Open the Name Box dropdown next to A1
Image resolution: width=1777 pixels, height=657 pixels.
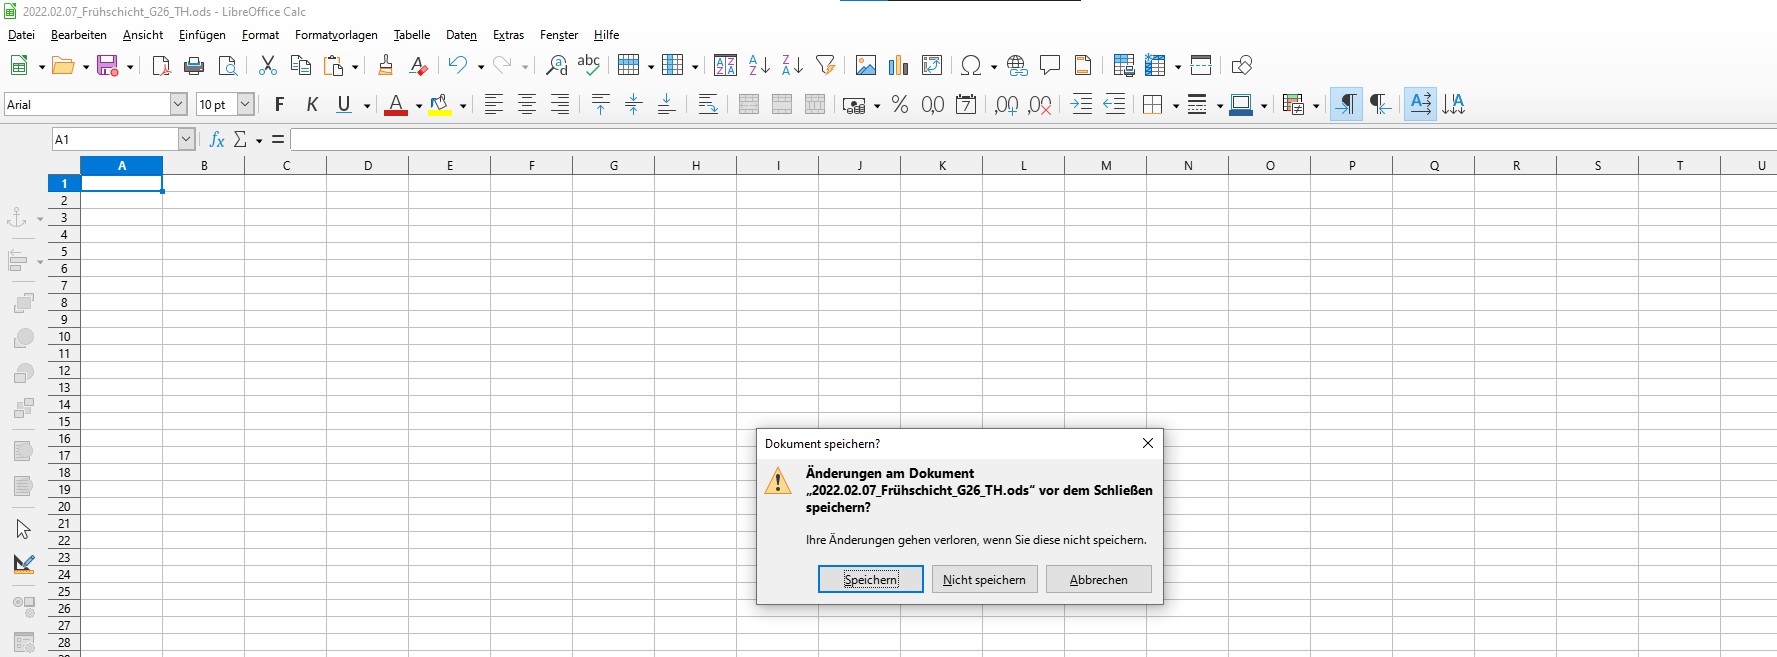click(186, 139)
